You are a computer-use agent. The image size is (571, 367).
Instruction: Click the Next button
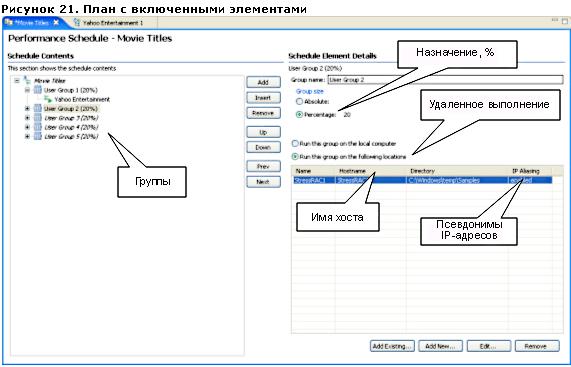tap(263, 182)
